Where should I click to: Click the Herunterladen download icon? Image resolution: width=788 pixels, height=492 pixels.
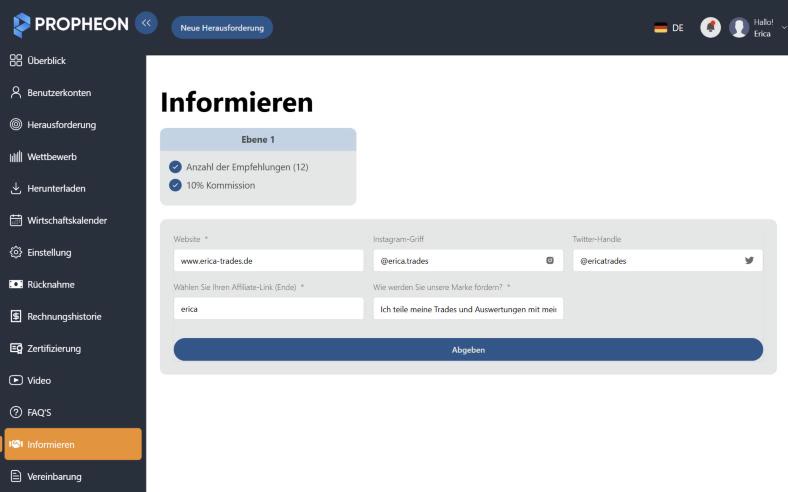click(x=16, y=188)
